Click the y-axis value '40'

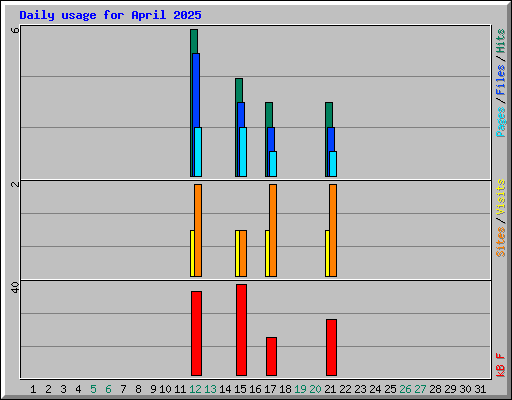click(x=15, y=287)
